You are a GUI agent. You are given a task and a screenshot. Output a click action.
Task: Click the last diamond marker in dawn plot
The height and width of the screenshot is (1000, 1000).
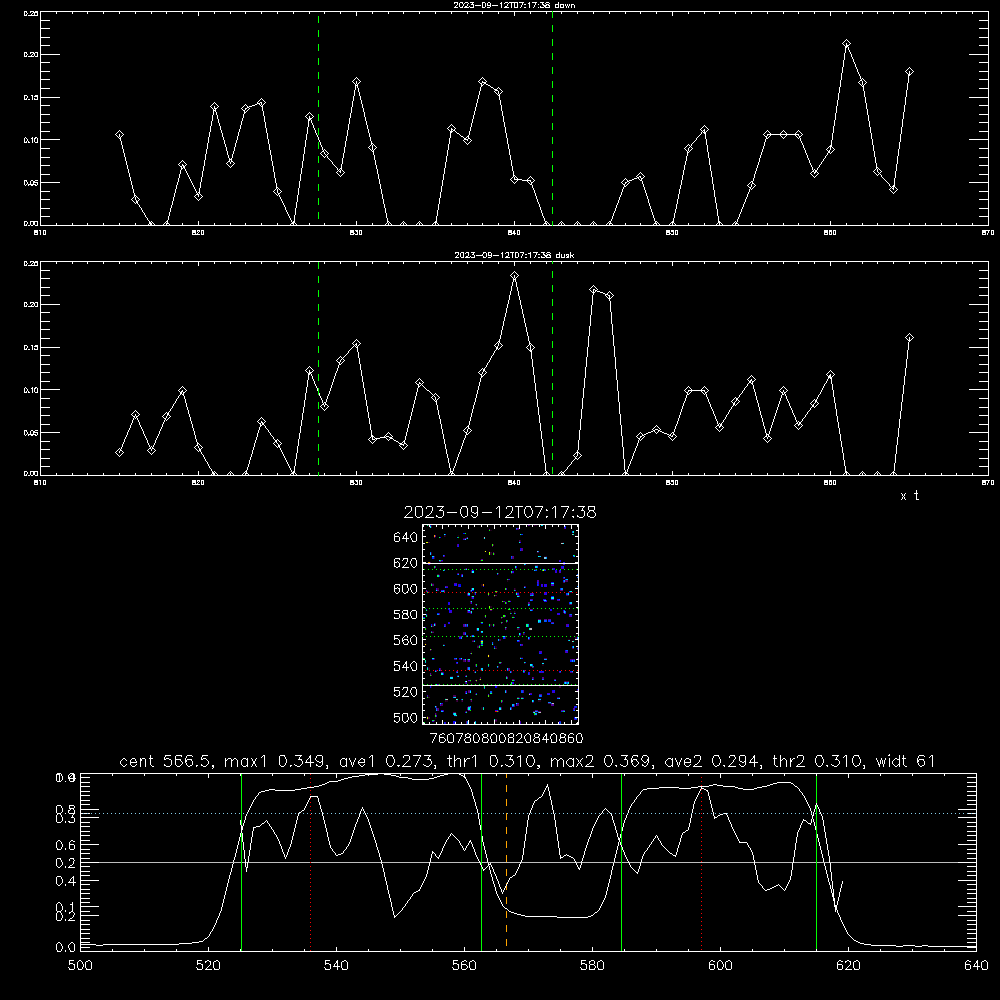(x=909, y=72)
